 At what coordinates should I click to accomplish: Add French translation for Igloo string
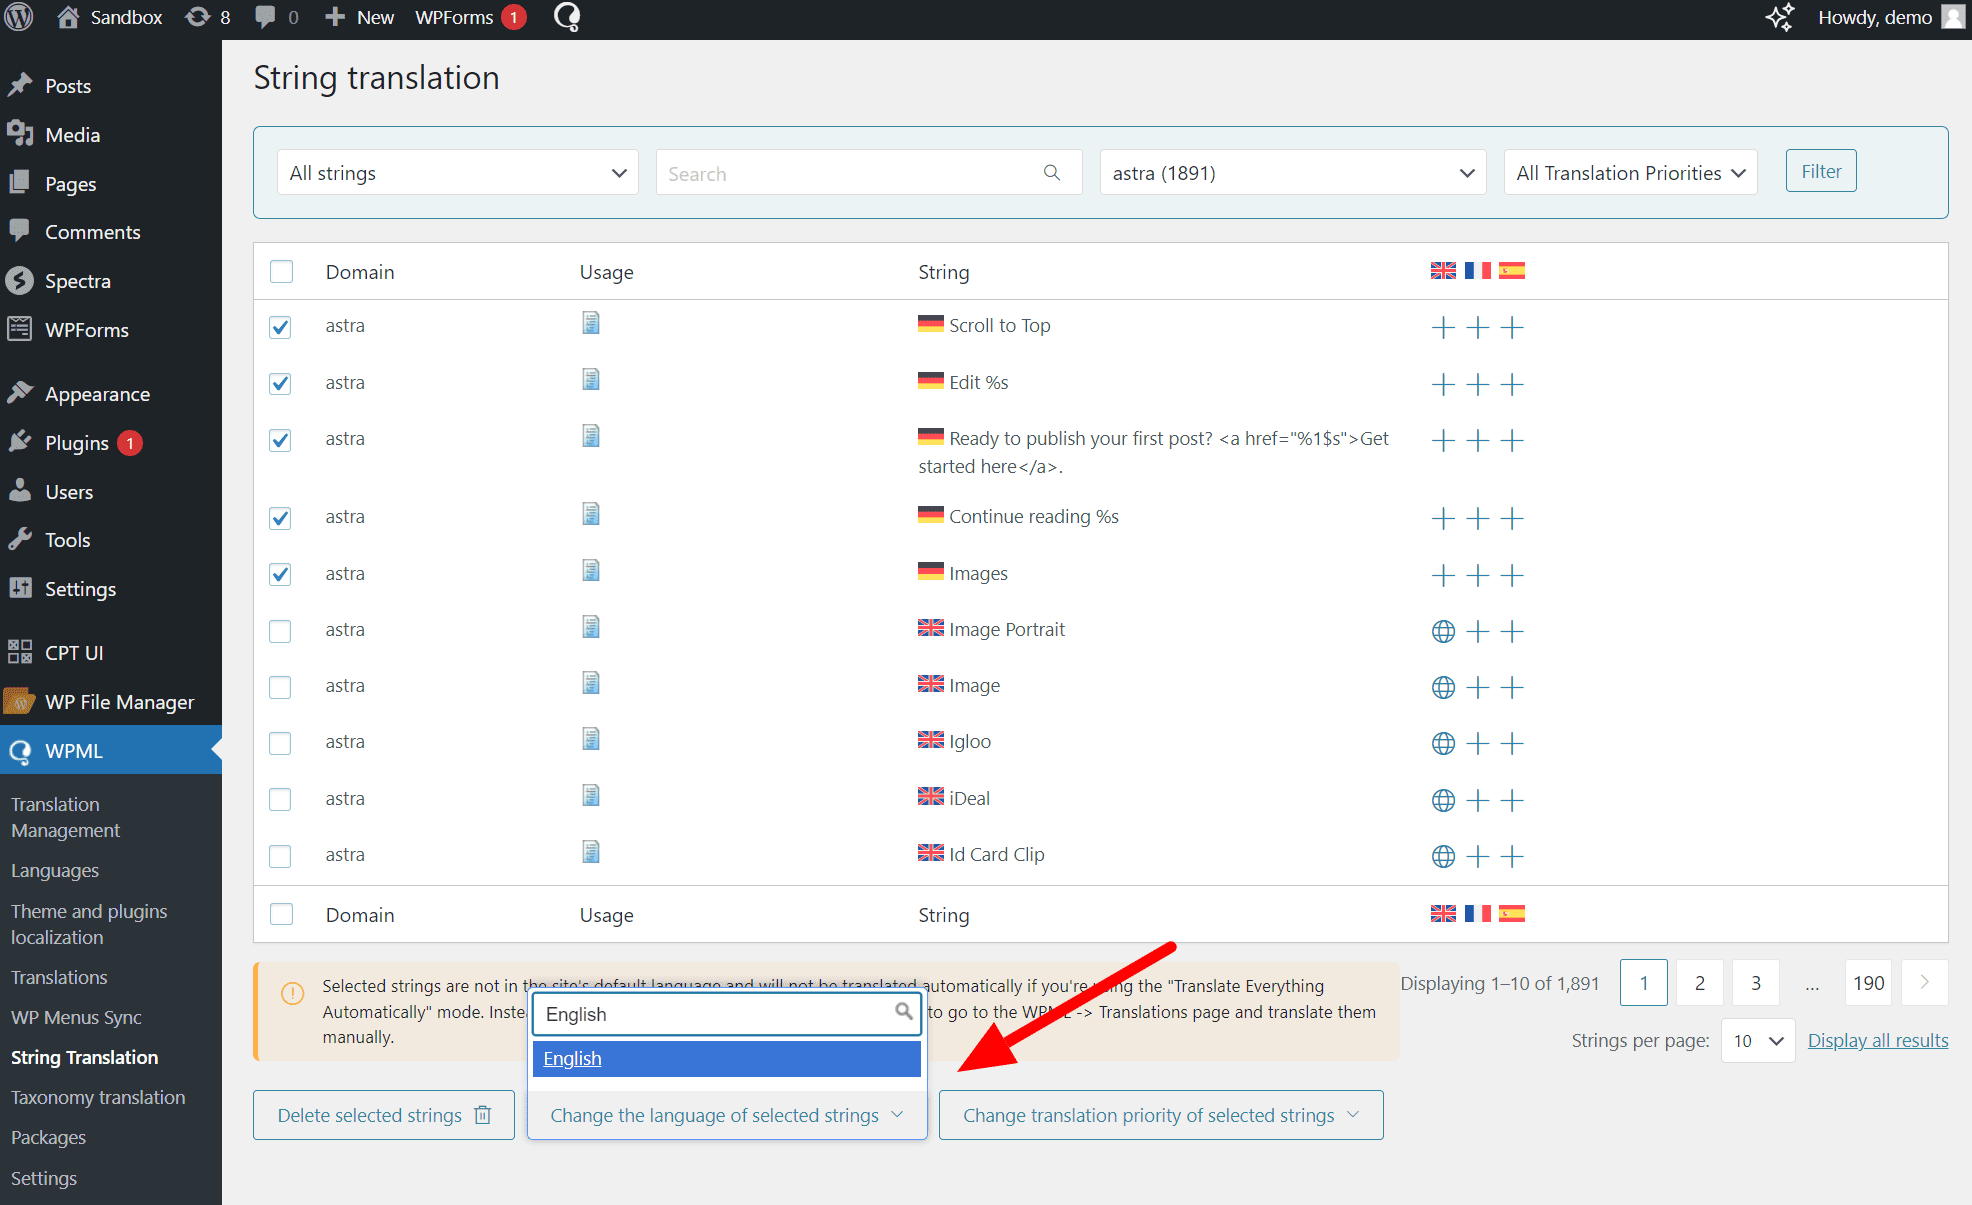click(x=1477, y=743)
